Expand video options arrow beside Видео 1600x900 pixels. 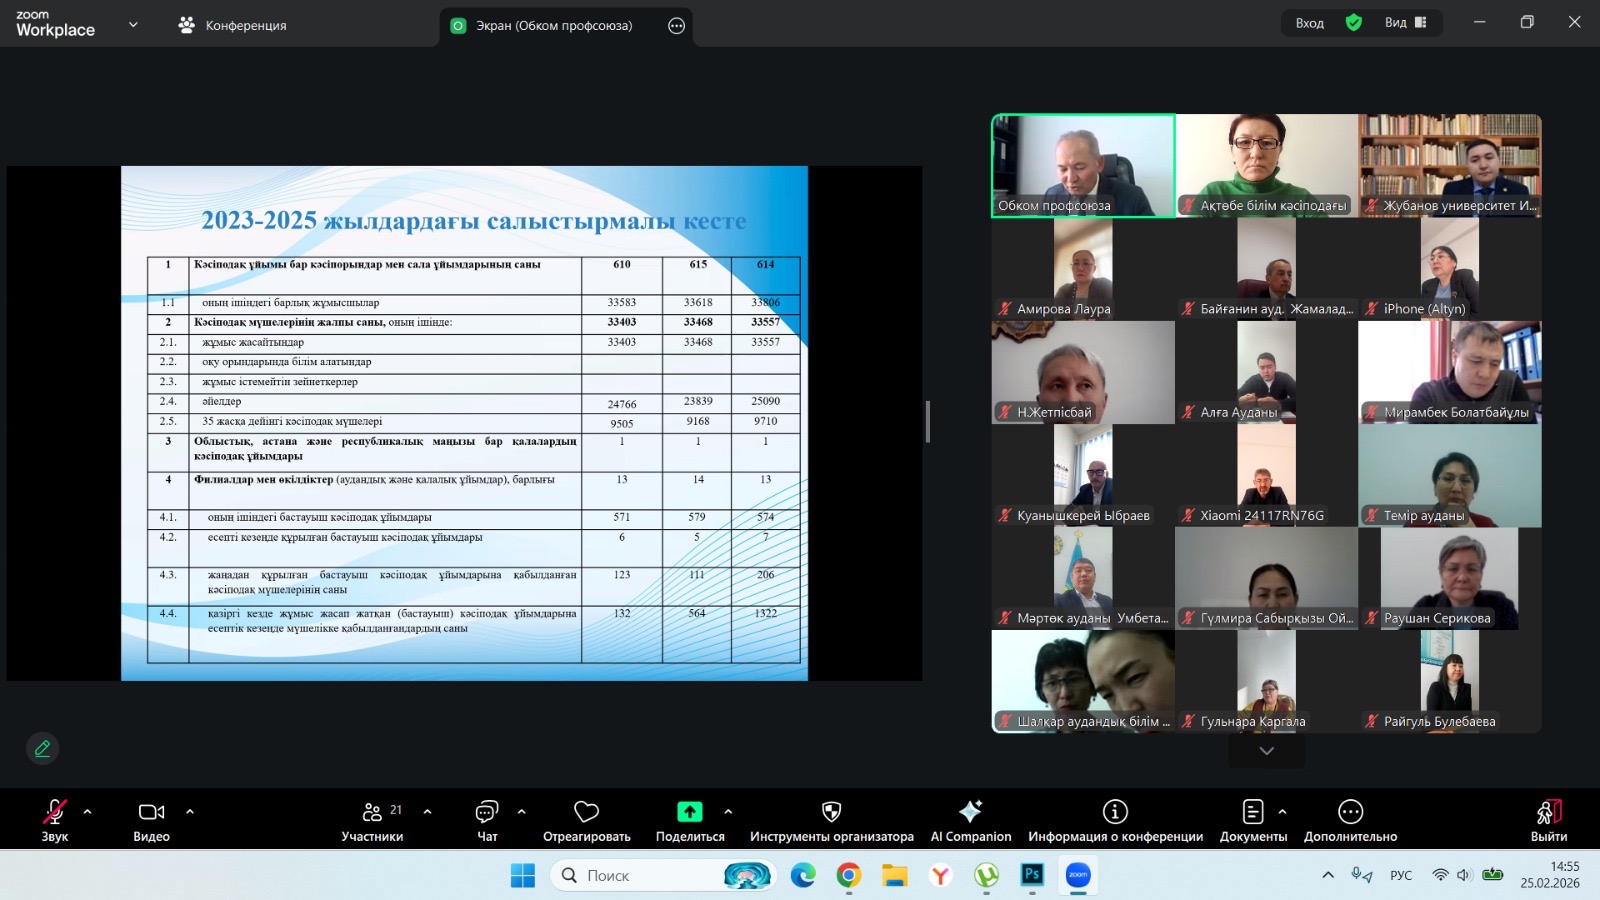tap(190, 812)
